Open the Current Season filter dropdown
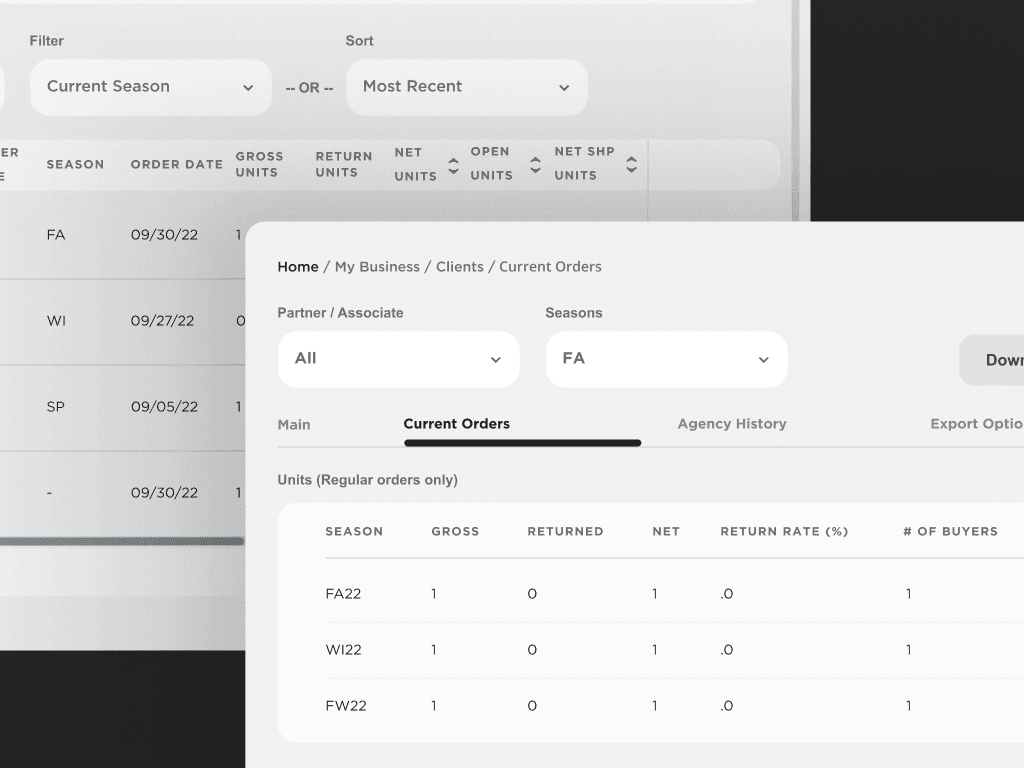Viewport: 1024px width, 768px height. tap(150, 87)
